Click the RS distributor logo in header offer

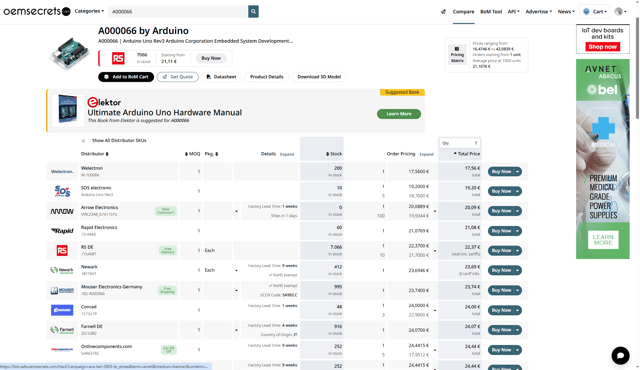coord(118,58)
